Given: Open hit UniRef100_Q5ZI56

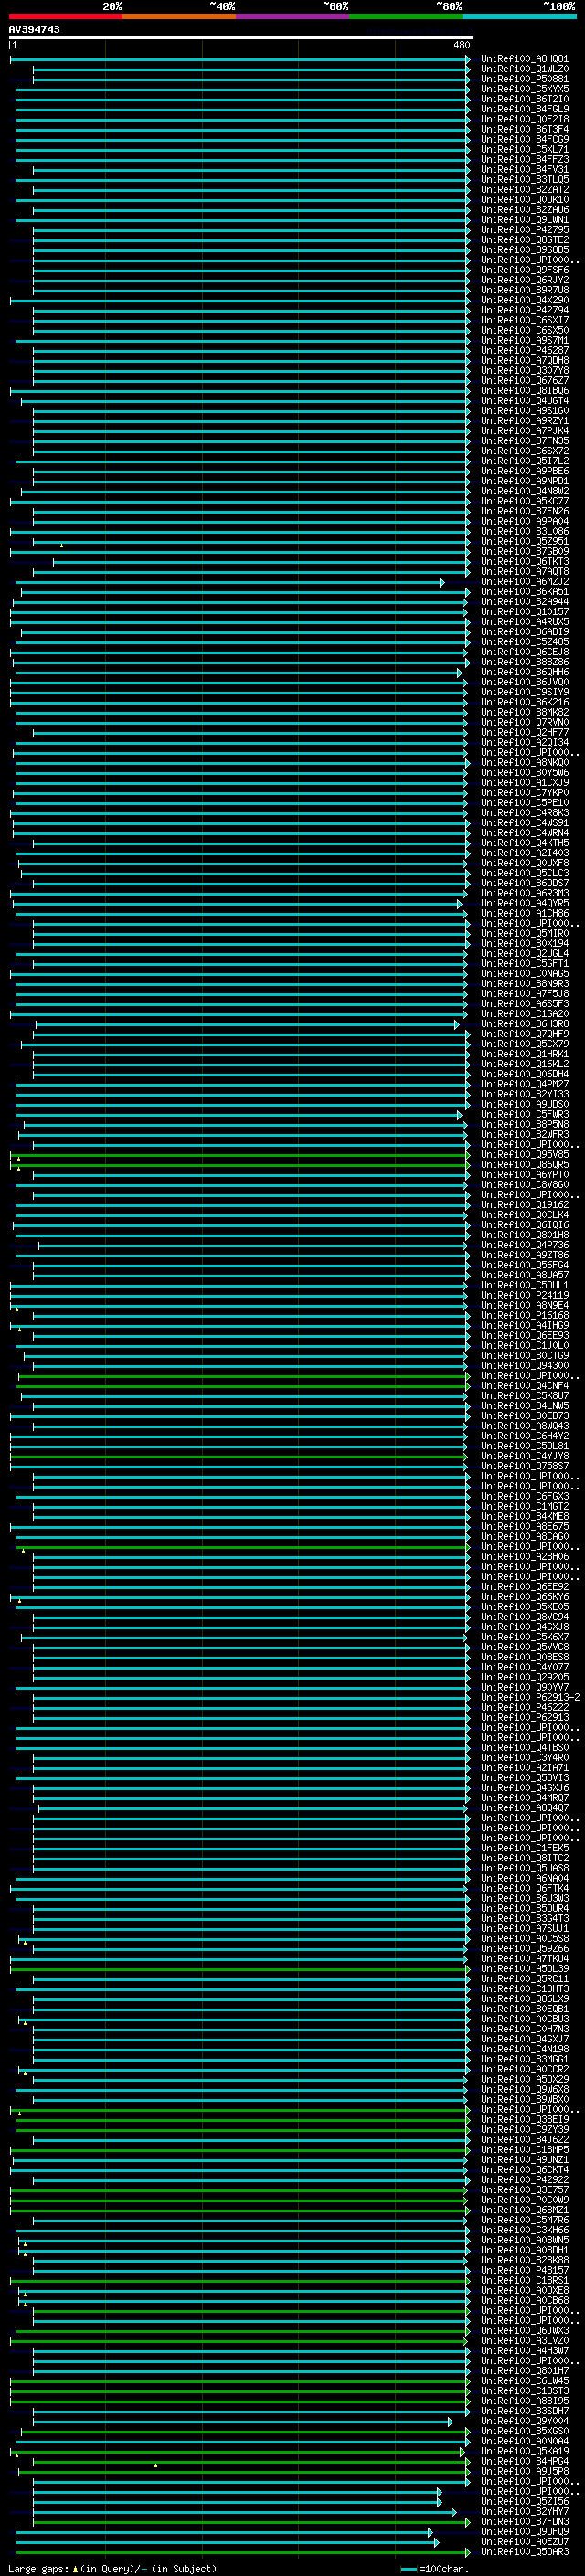Looking at the screenshot, I should point(524,2501).
